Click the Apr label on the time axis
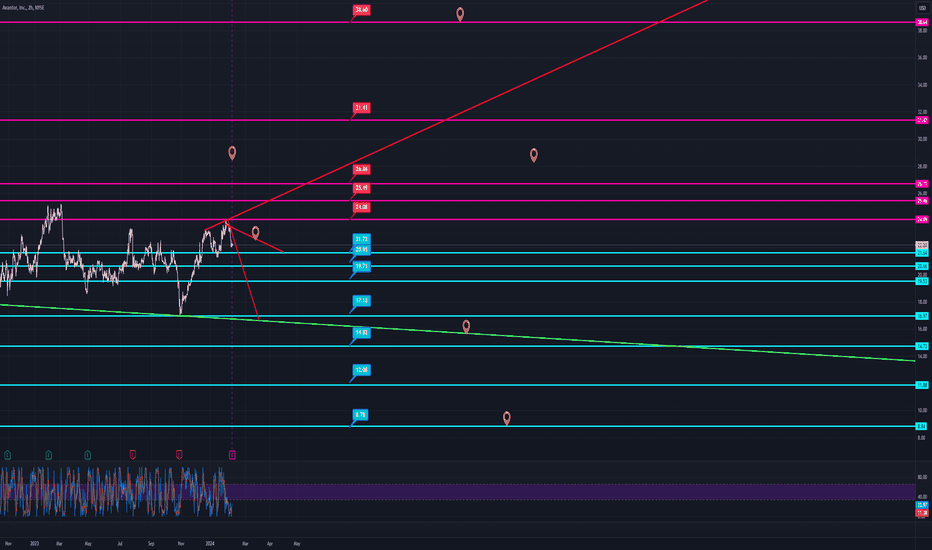Image resolution: width=932 pixels, height=550 pixels. click(x=270, y=543)
